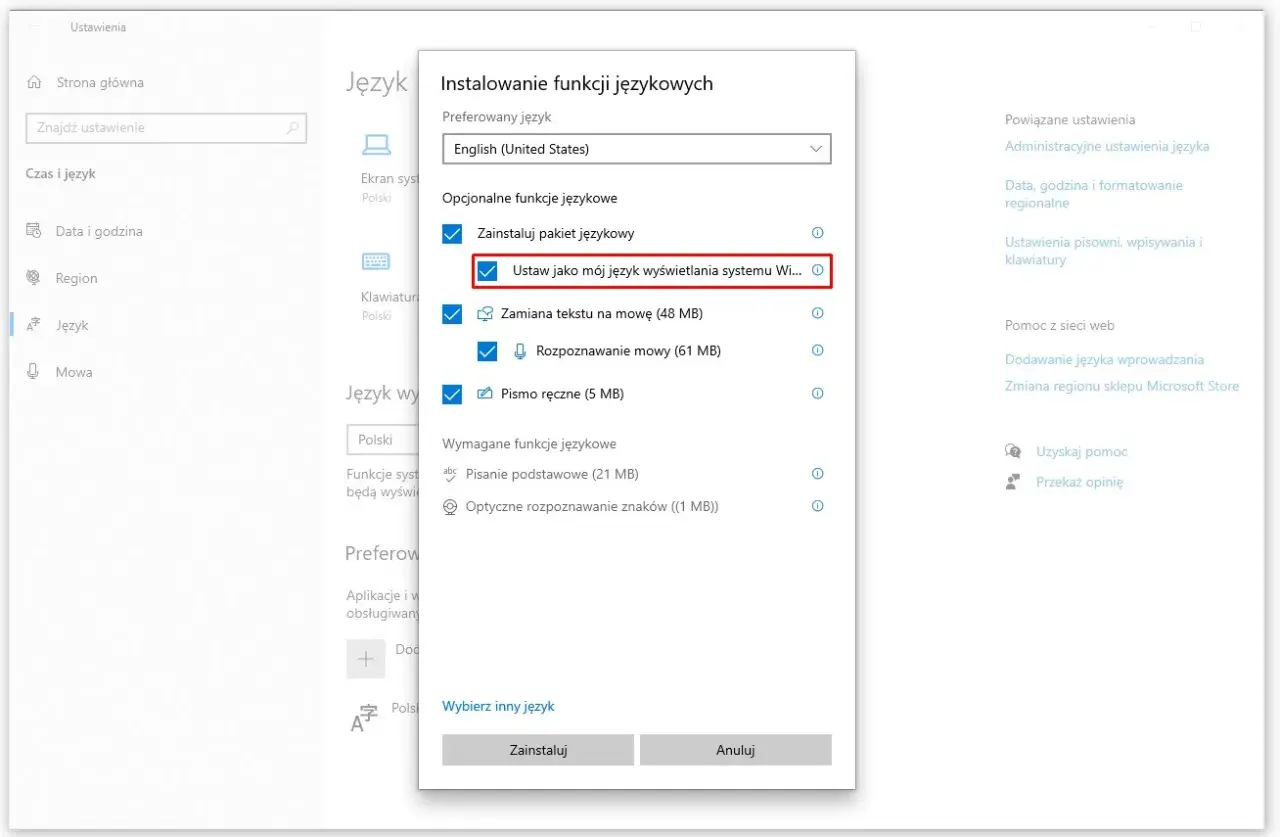The width and height of the screenshot is (1280, 837).
Task: Open Data i godzina settings page
Action: (x=99, y=231)
